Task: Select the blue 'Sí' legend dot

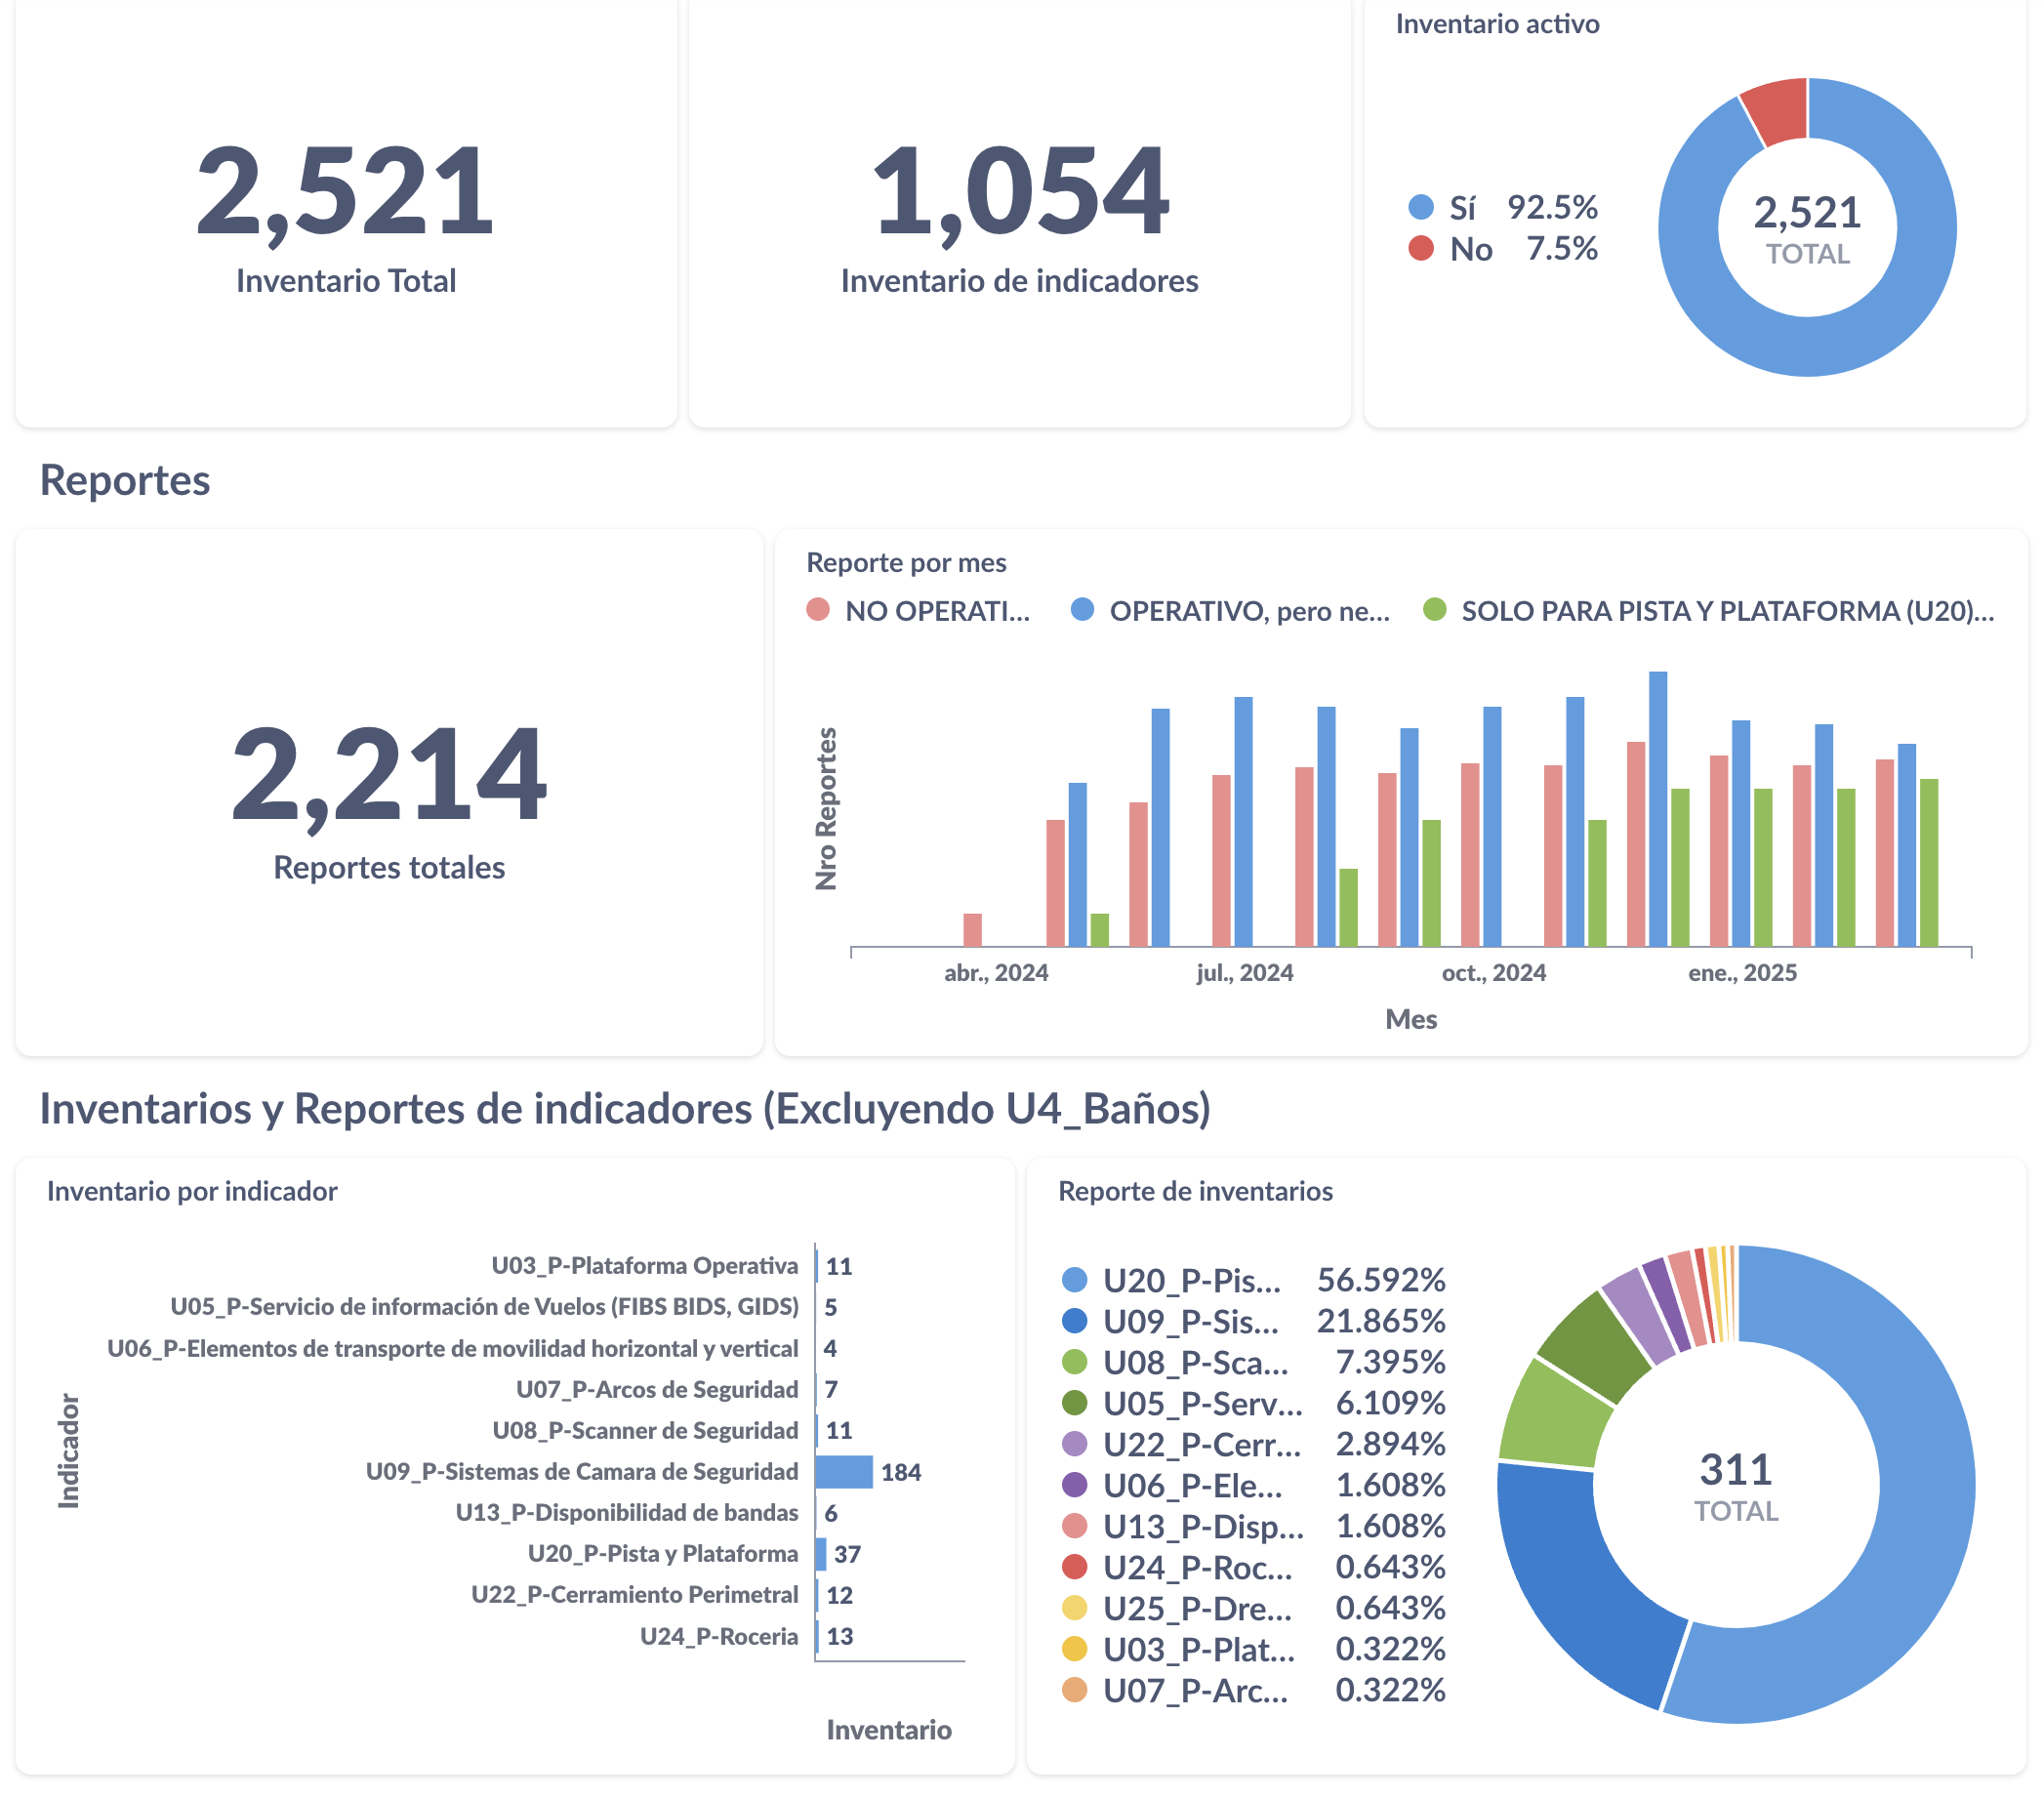Action: tap(1421, 207)
